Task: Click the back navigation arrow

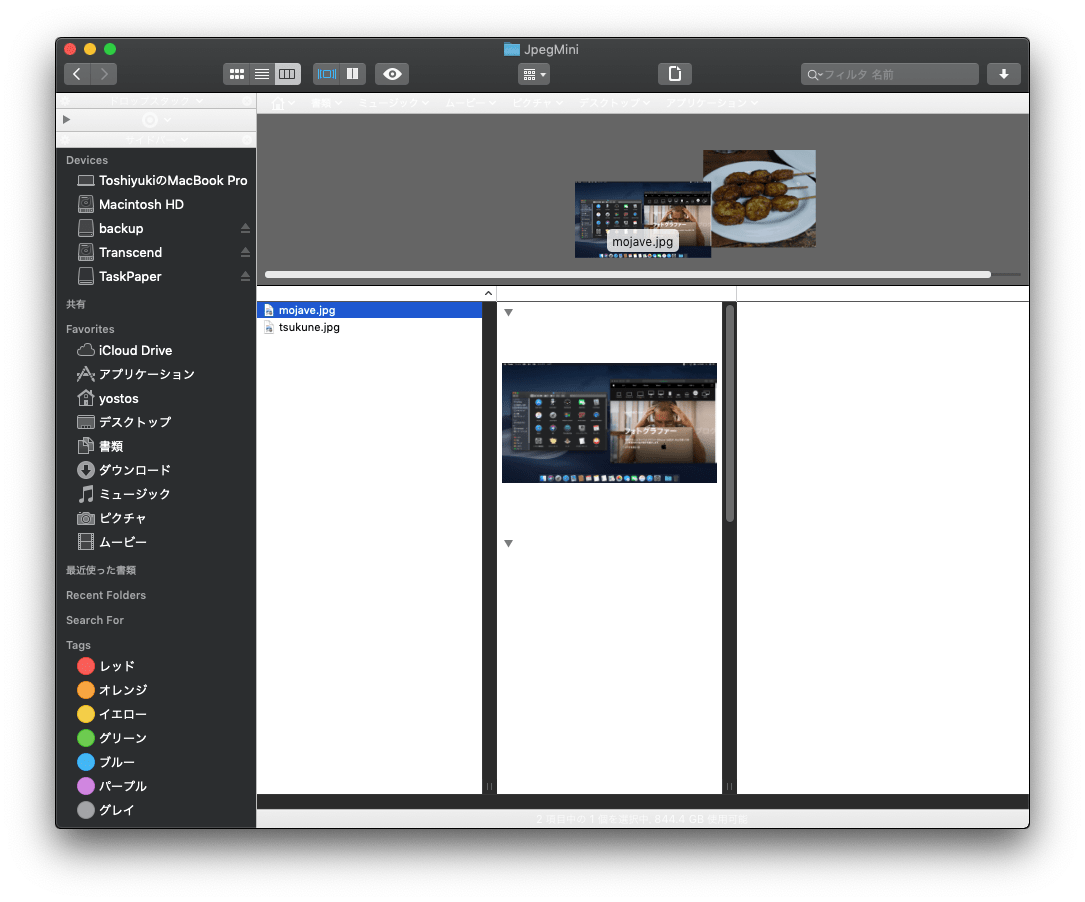Action: click(x=78, y=74)
